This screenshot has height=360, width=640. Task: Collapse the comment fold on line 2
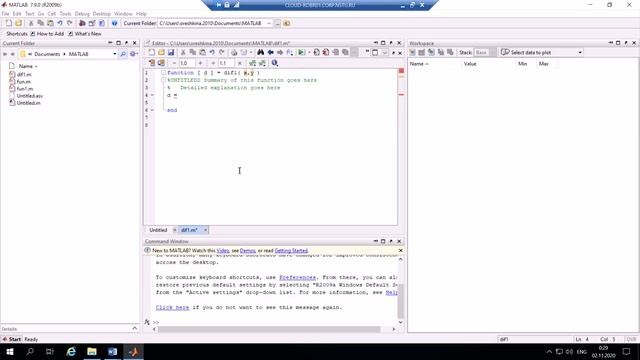(163, 80)
